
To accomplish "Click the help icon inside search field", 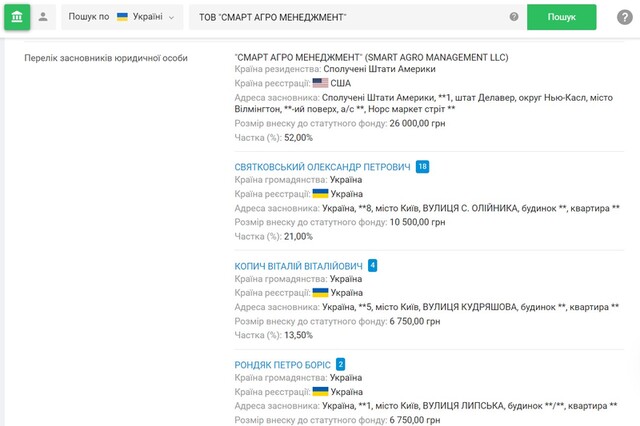I will coord(514,17).
